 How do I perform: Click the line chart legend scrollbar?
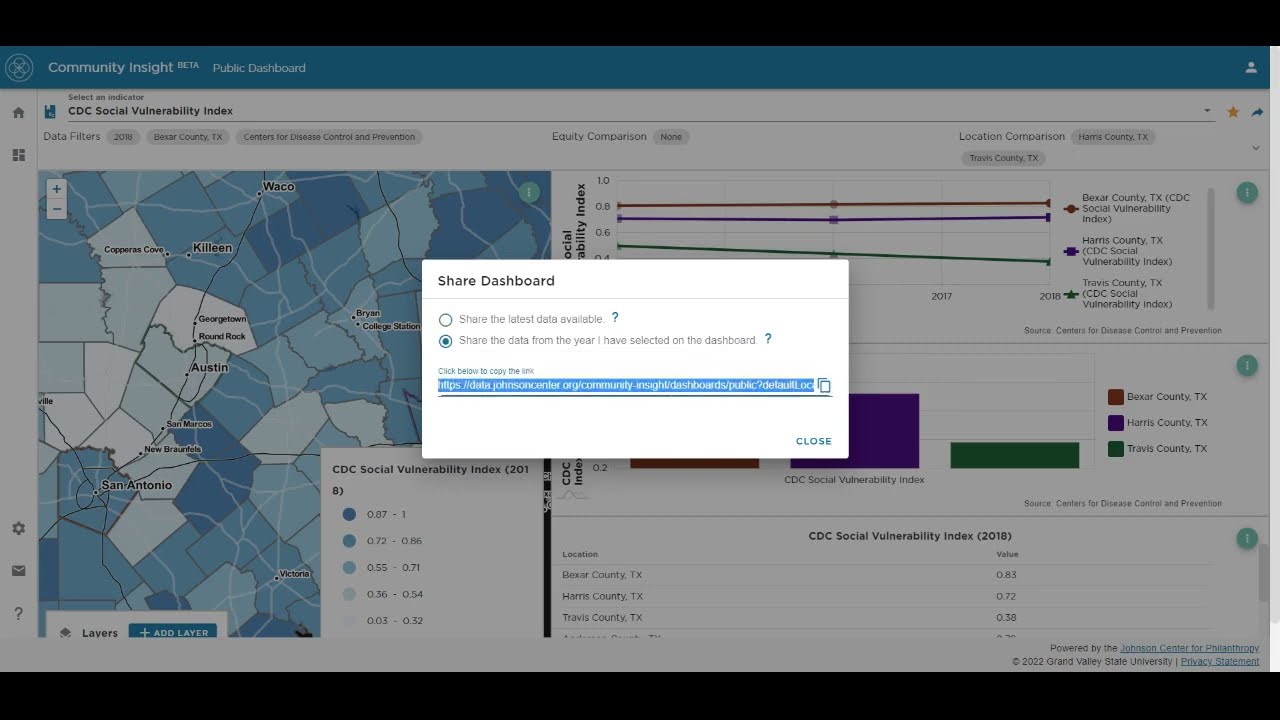[1213, 248]
